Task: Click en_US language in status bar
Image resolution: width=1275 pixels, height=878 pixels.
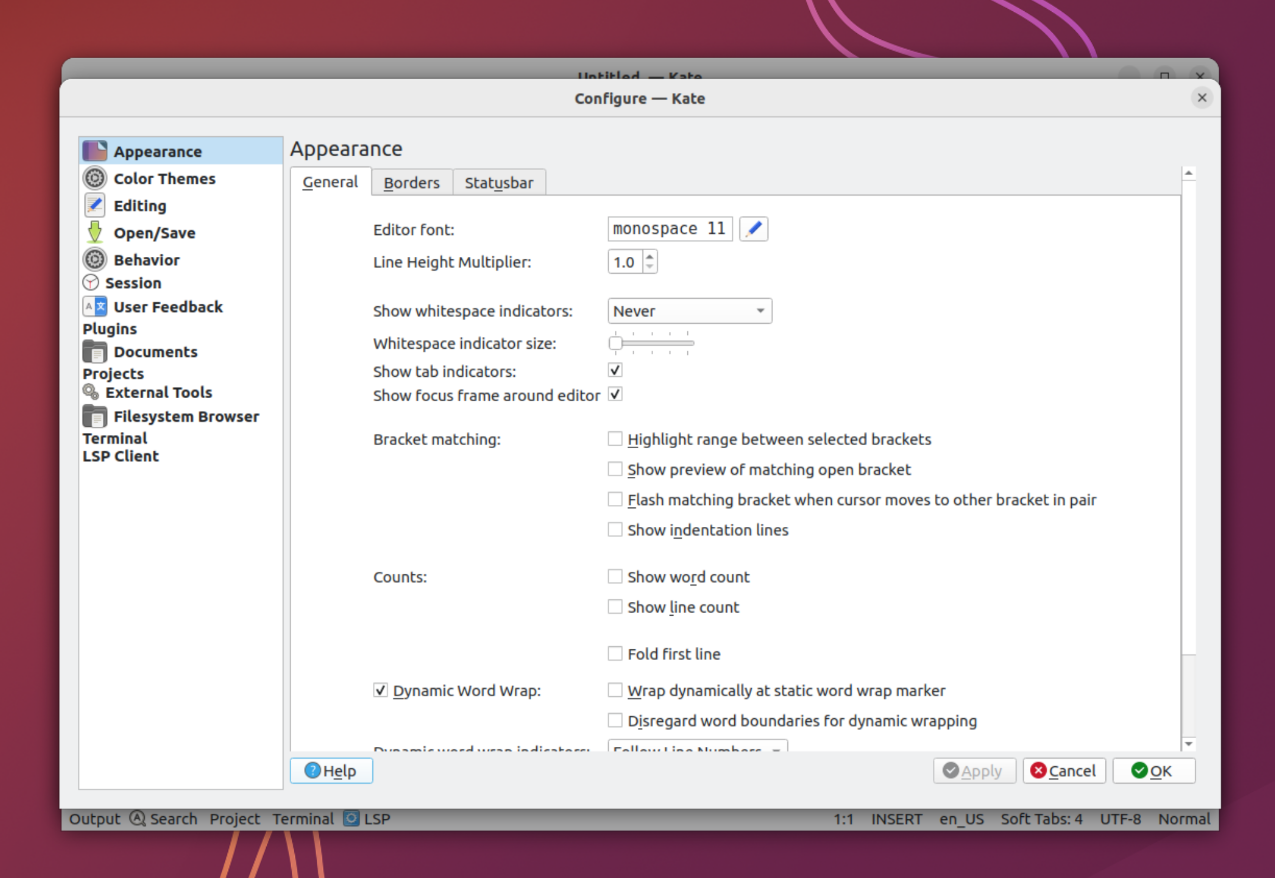Action: pos(962,819)
